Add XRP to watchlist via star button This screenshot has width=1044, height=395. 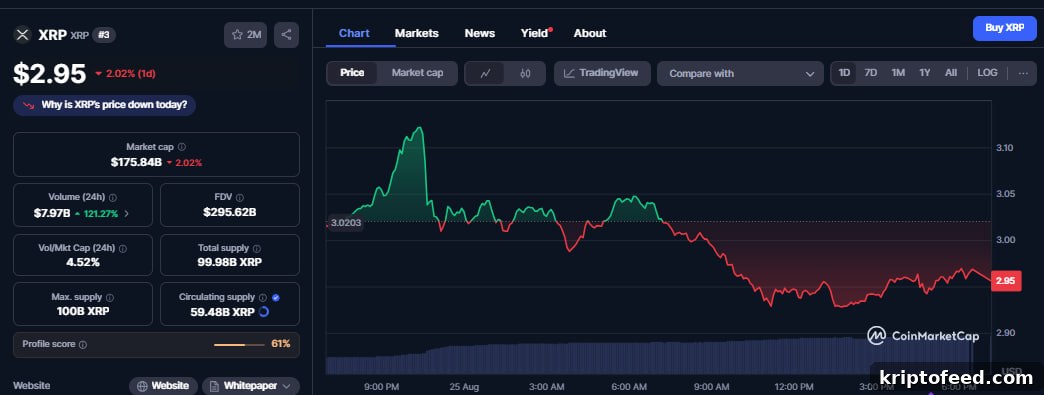click(x=246, y=35)
